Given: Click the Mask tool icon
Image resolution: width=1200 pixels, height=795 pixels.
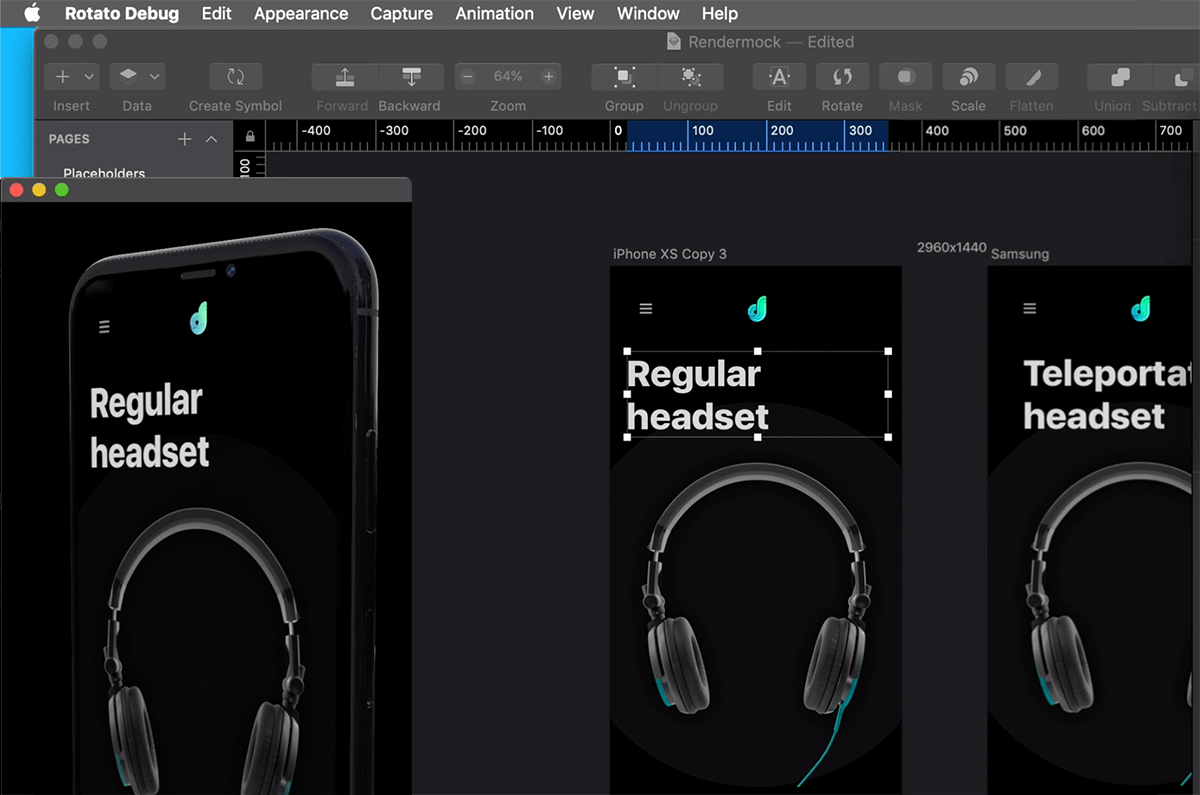Looking at the screenshot, I should pos(905,76).
